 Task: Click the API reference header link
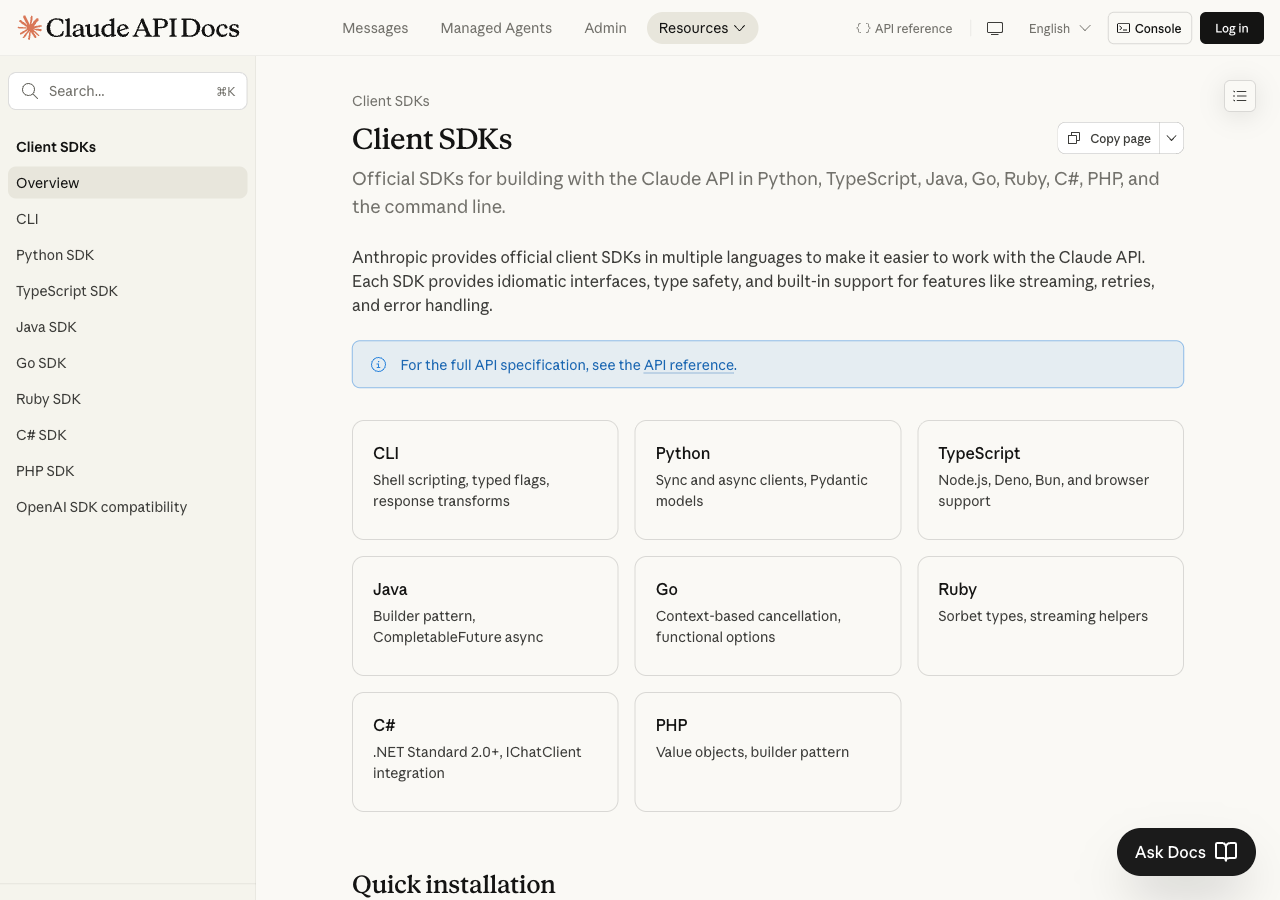(x=904, y=28)
